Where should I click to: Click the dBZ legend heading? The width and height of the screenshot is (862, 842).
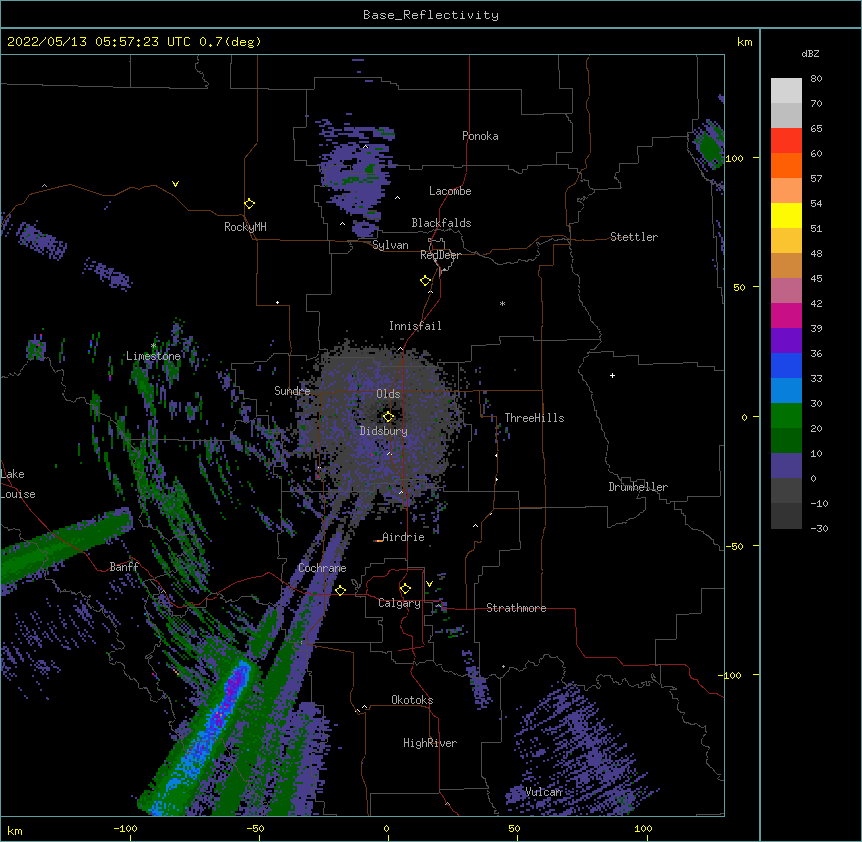[810, 54]
